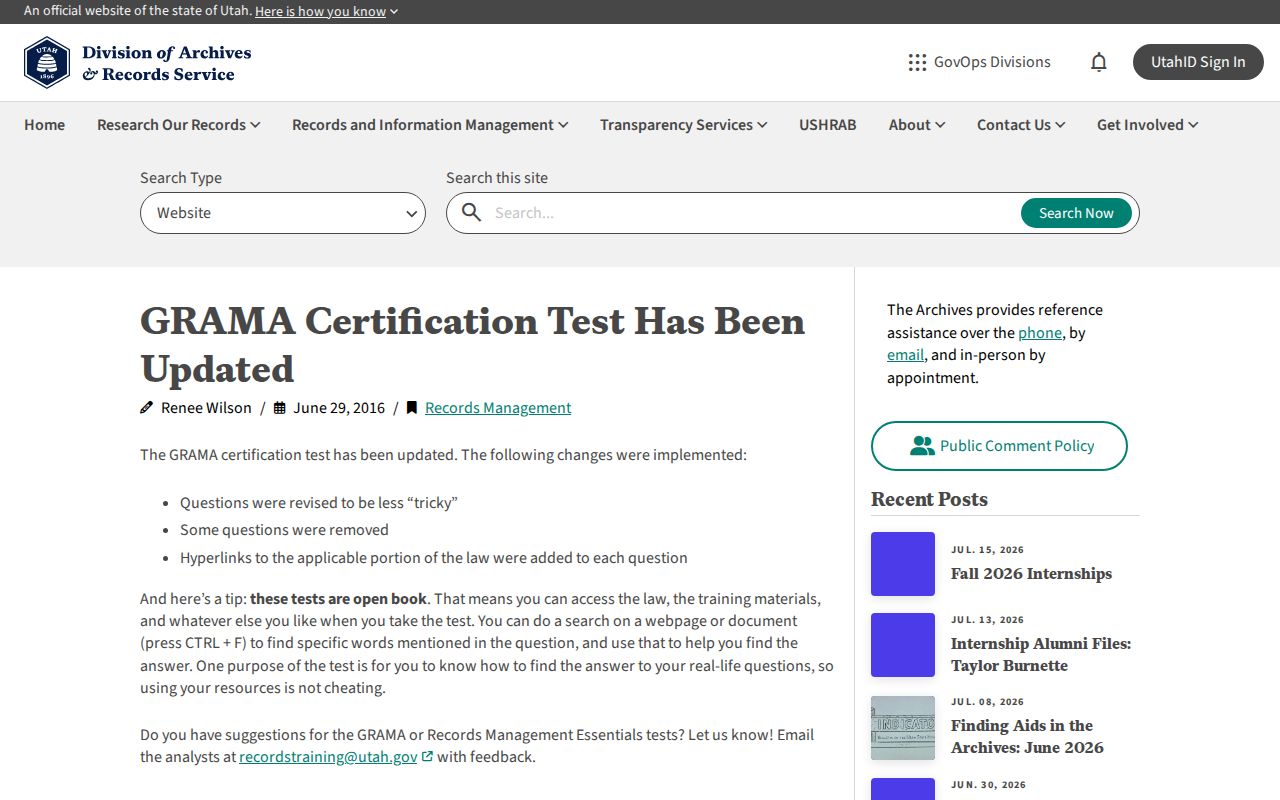Click the phone link in sidebar
Viewport: 1280px width, 800px height.
click(x=1040, y=333)
